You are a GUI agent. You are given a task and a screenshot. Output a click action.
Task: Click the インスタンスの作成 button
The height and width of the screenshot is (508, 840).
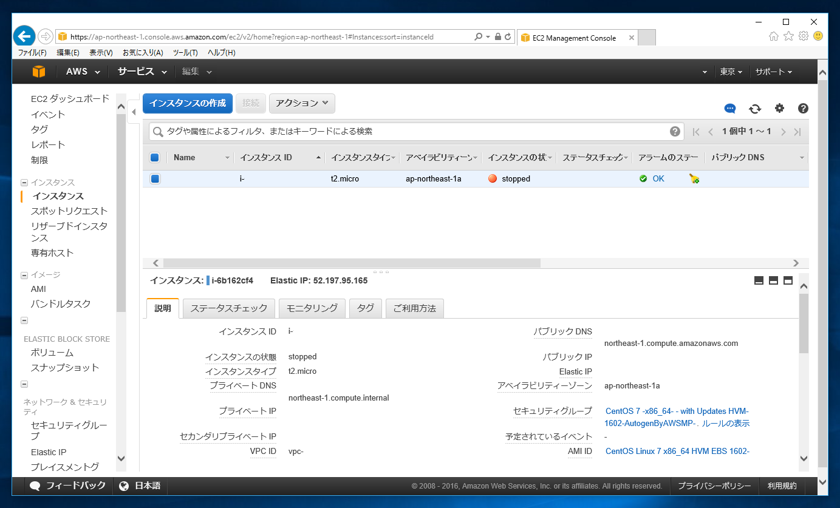click(188, 103)
